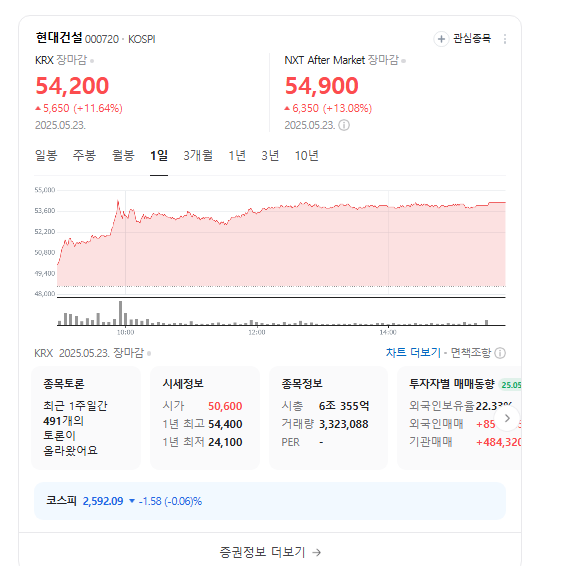Select the 1일 chart period tab

[159, 156]
